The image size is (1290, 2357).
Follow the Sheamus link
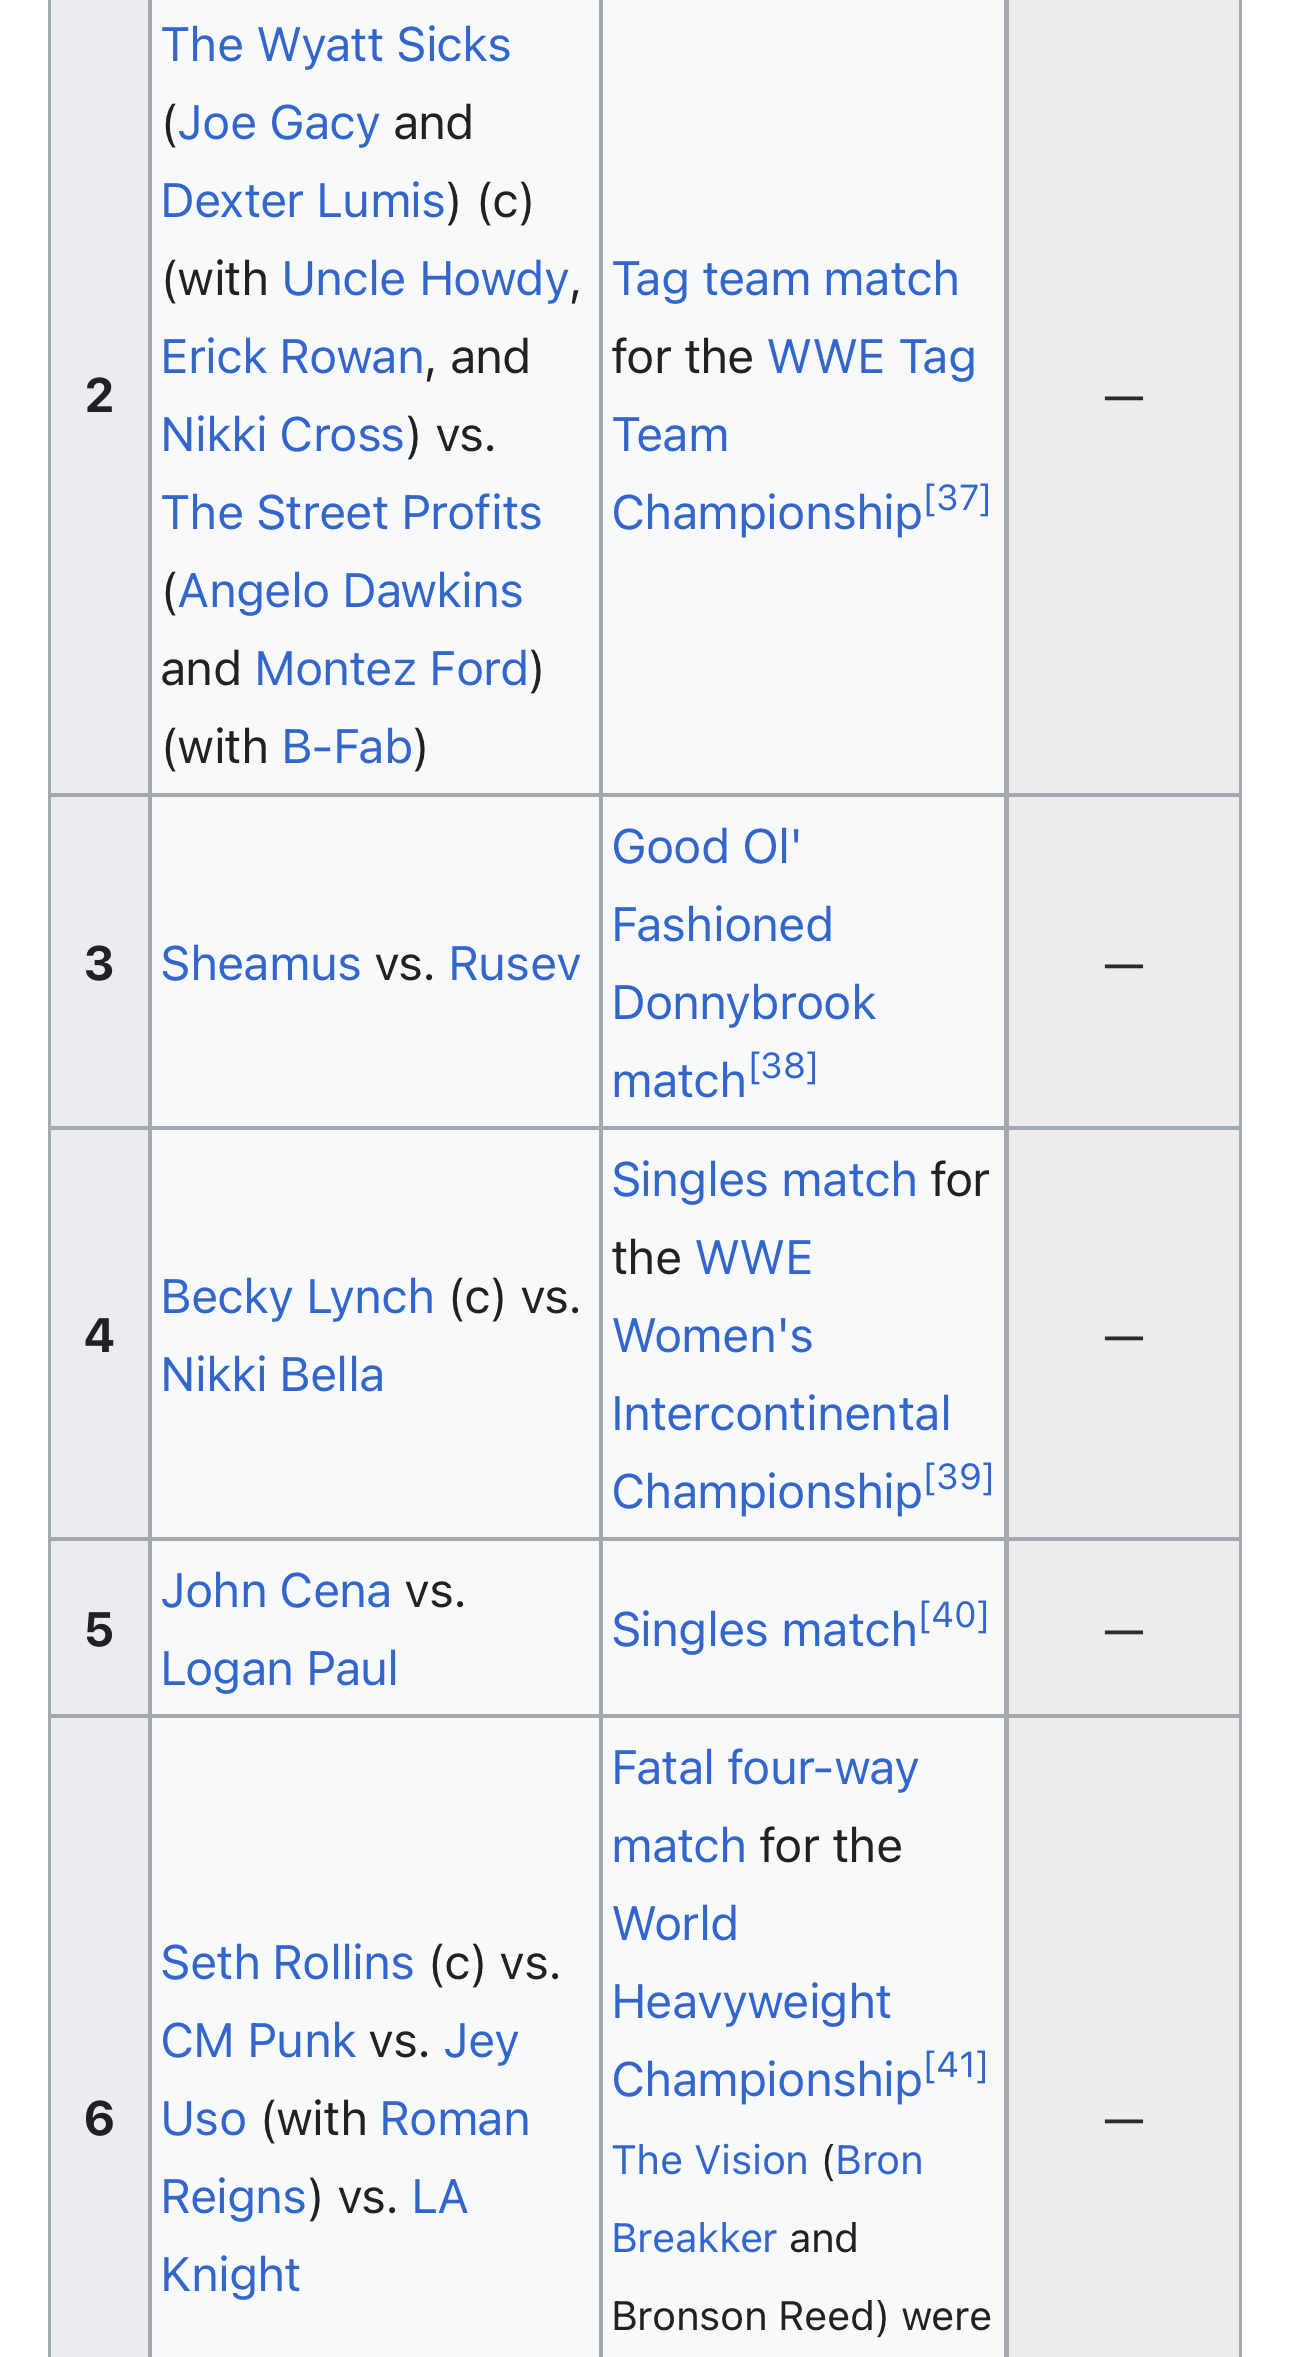261,964
